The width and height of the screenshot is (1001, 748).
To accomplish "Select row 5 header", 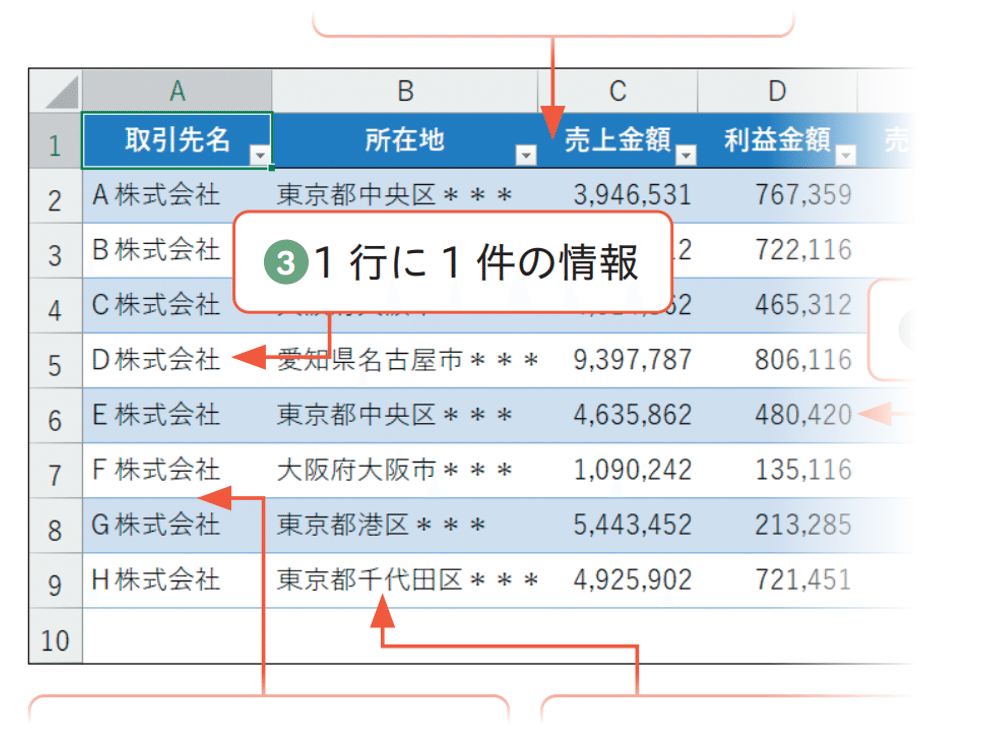I will pyautogui.click(x=56, y=361).
